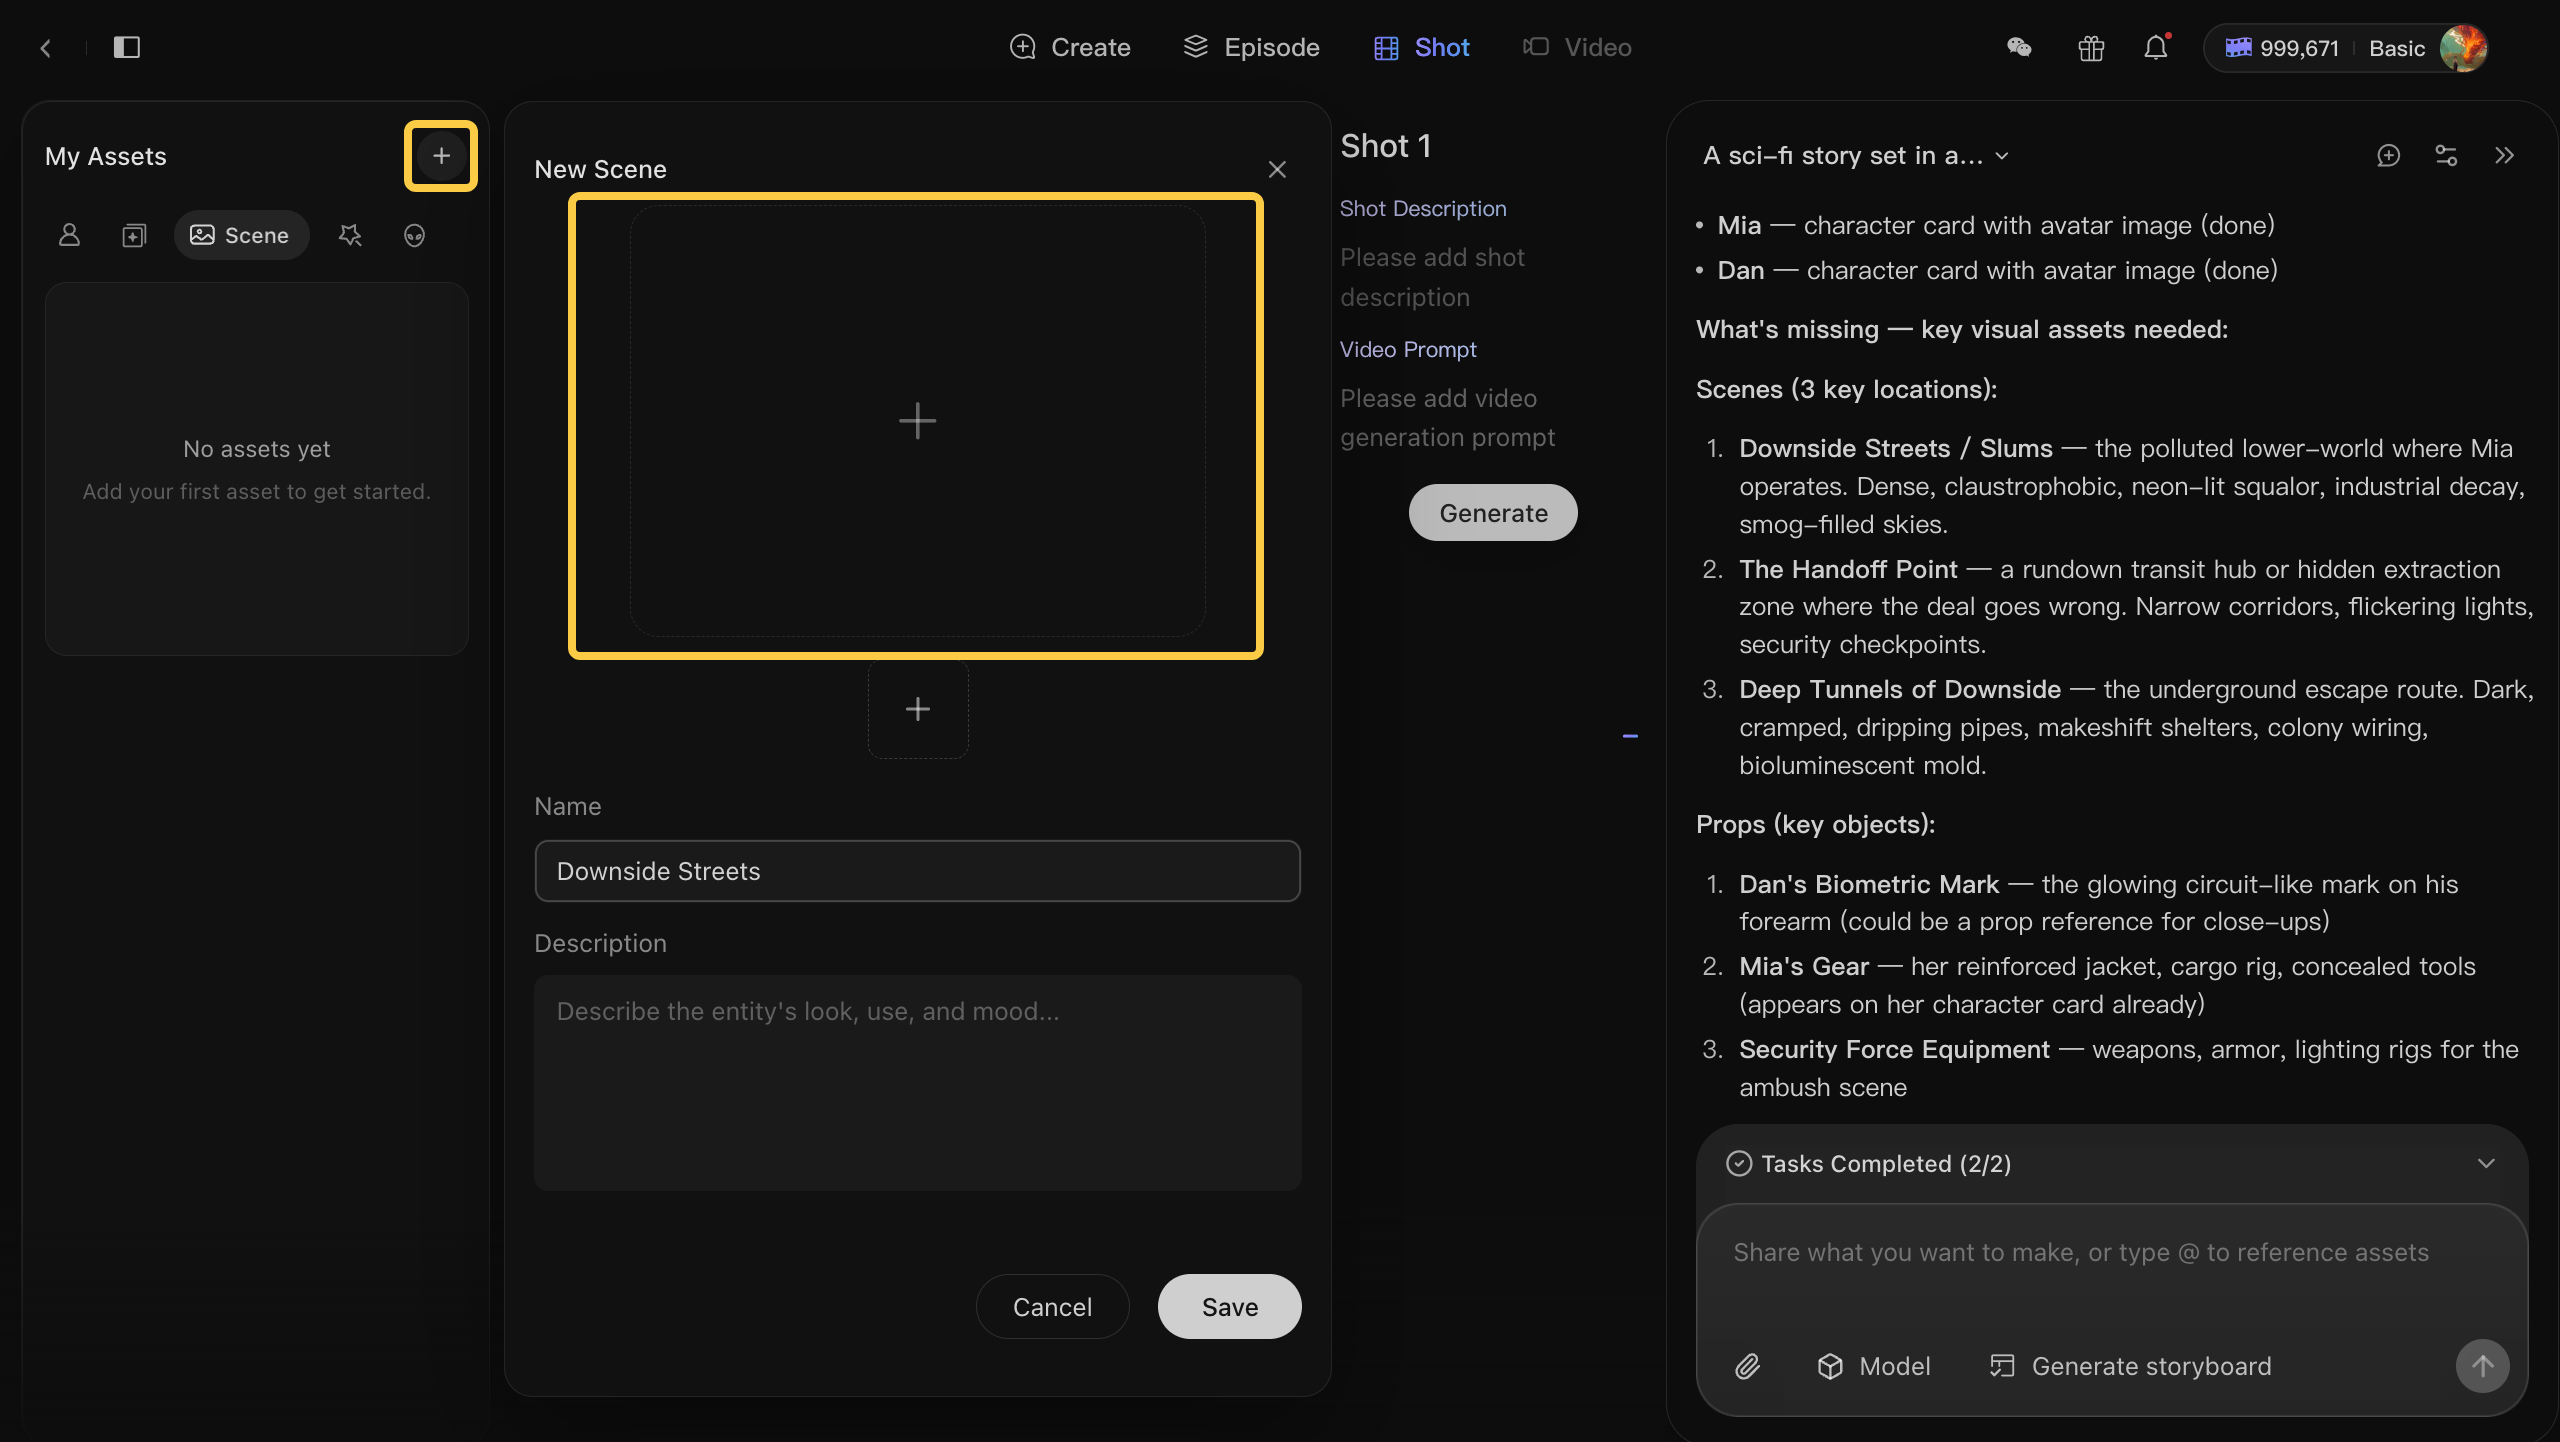
Task: Click the Name field with Downside Streets
Action: coord(917,871)
